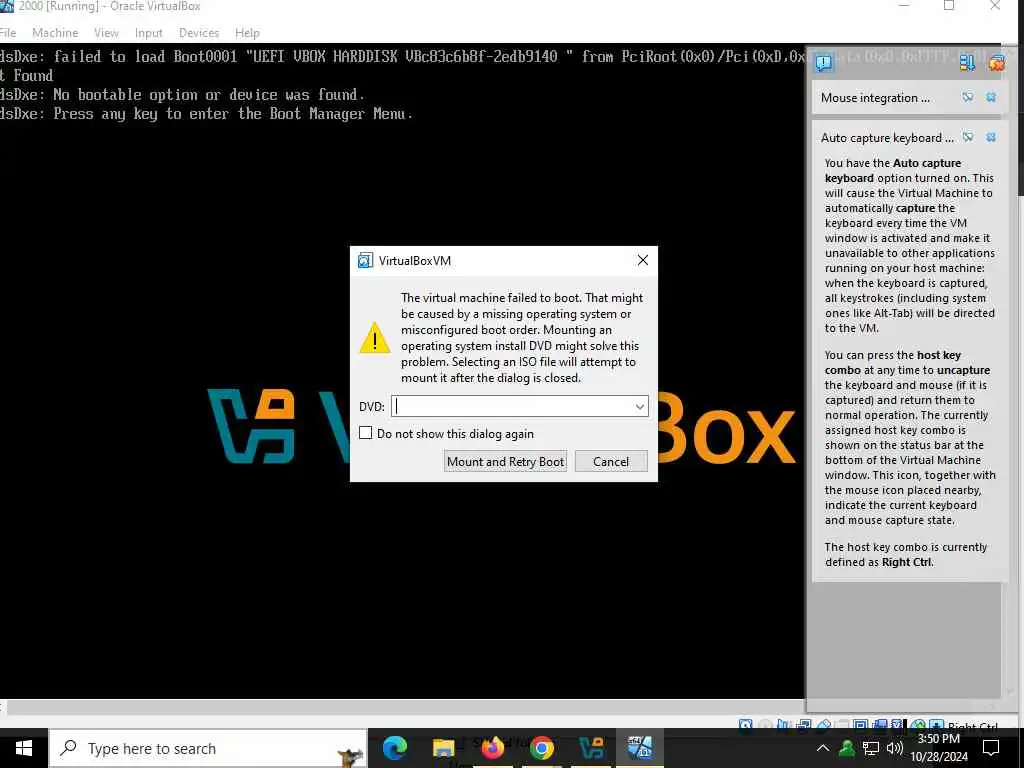Tick 'Do not show this dialog again'
This screenshot has width=1024, height=768.
point(366,433)
